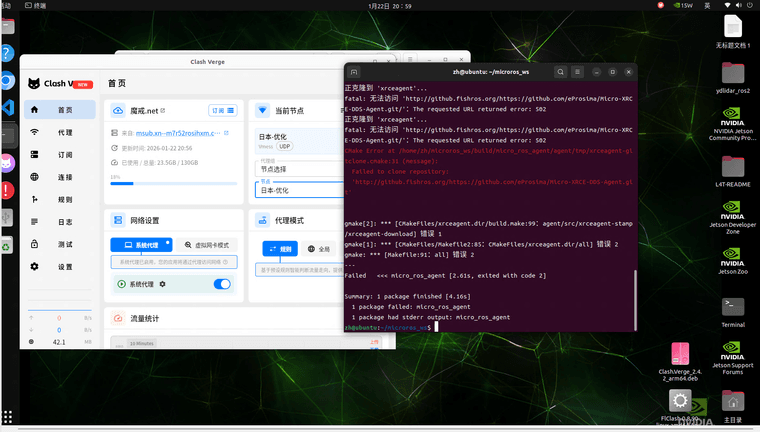
Task: Click the 当前节点 signal icon
Action: pyautogui.click(x=262, y=111)
